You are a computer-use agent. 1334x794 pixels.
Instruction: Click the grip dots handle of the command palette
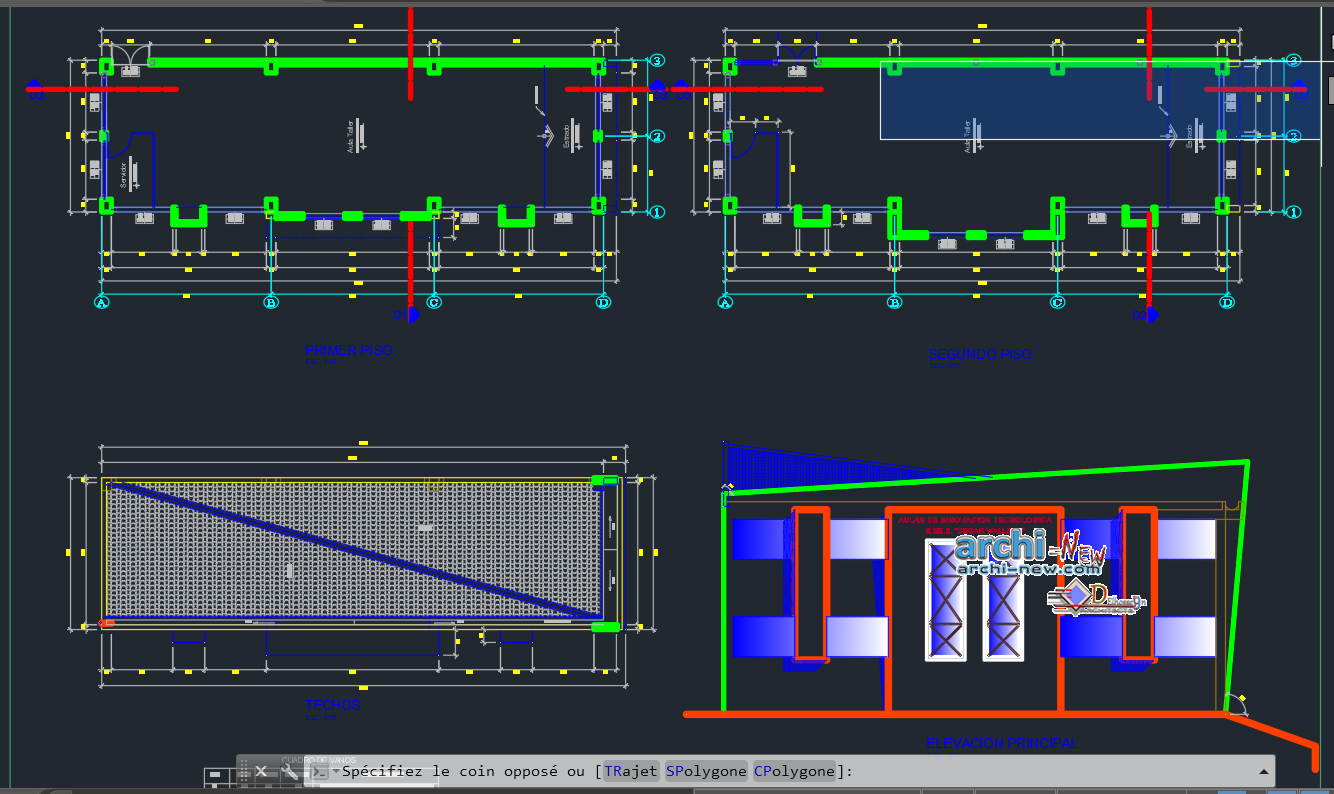pyautogui.click(x=243, y=771)
